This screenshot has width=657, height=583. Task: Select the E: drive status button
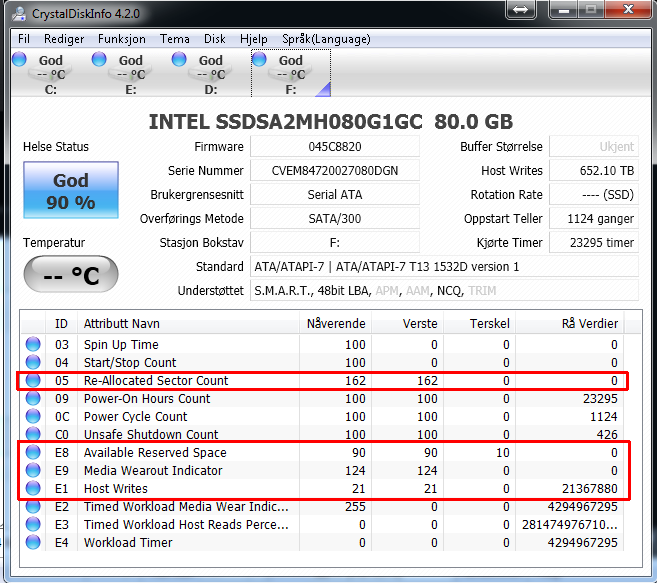pos(131,74)
